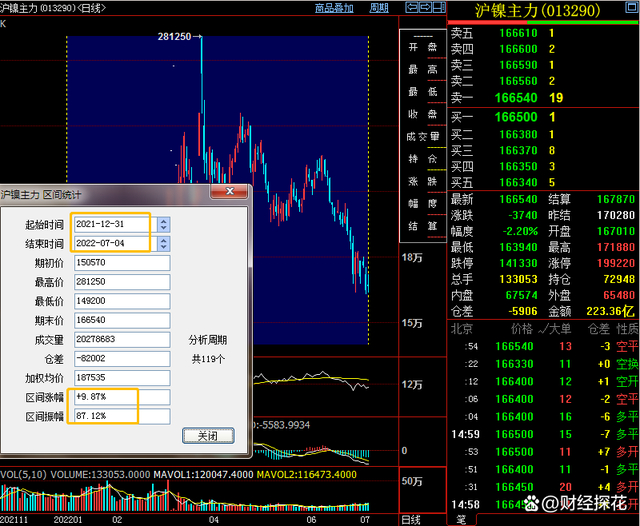Image resolution: width=640 pixels, height=526 pixels.
Task: Click the 开盘 value 167010
Action: tap(616, 231)
